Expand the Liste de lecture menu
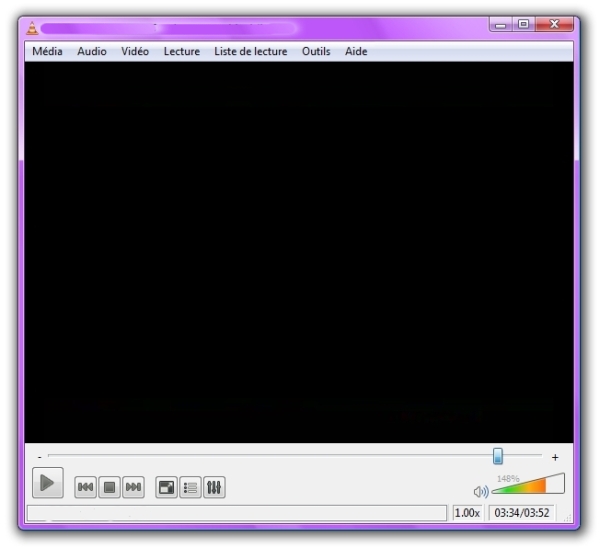The height and width of the screenshot is (548, 600). [250, 51]
